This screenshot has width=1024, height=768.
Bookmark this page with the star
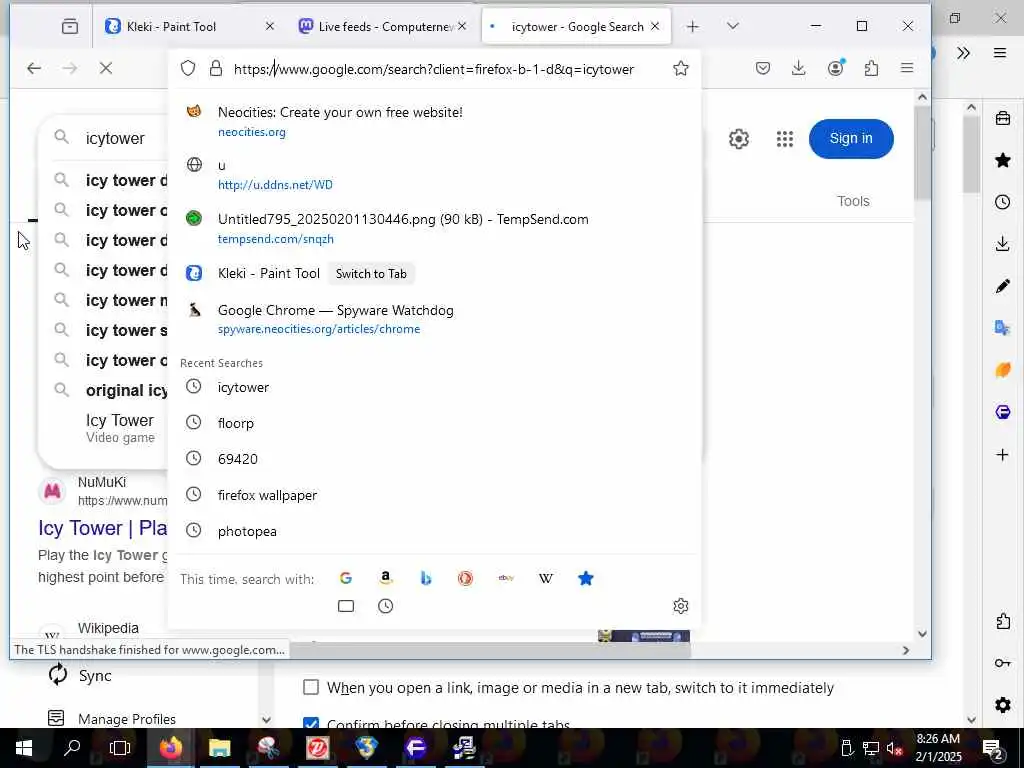(680, 69)
